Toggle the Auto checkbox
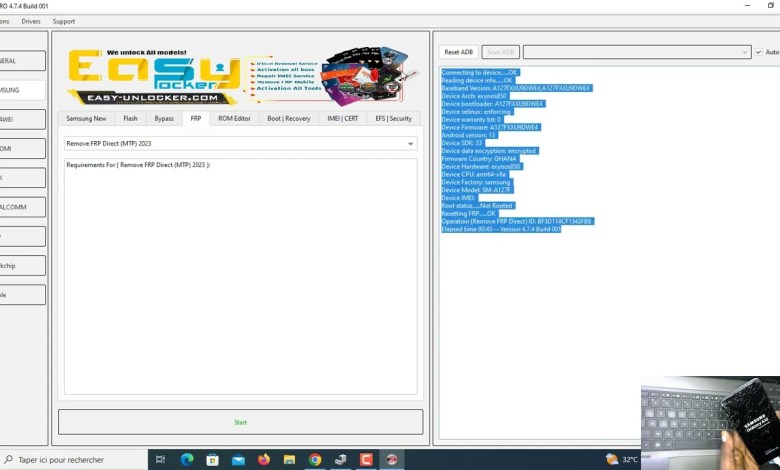Image resolution: width=780 pixels, height=470 pixels. (x=759, y=52)
